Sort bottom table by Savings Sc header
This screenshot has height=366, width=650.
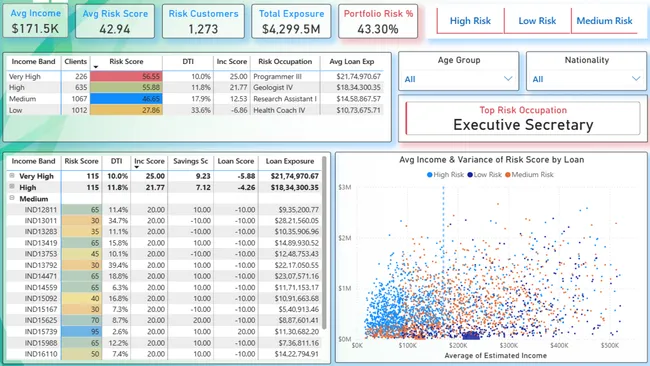tap(190, 161)
